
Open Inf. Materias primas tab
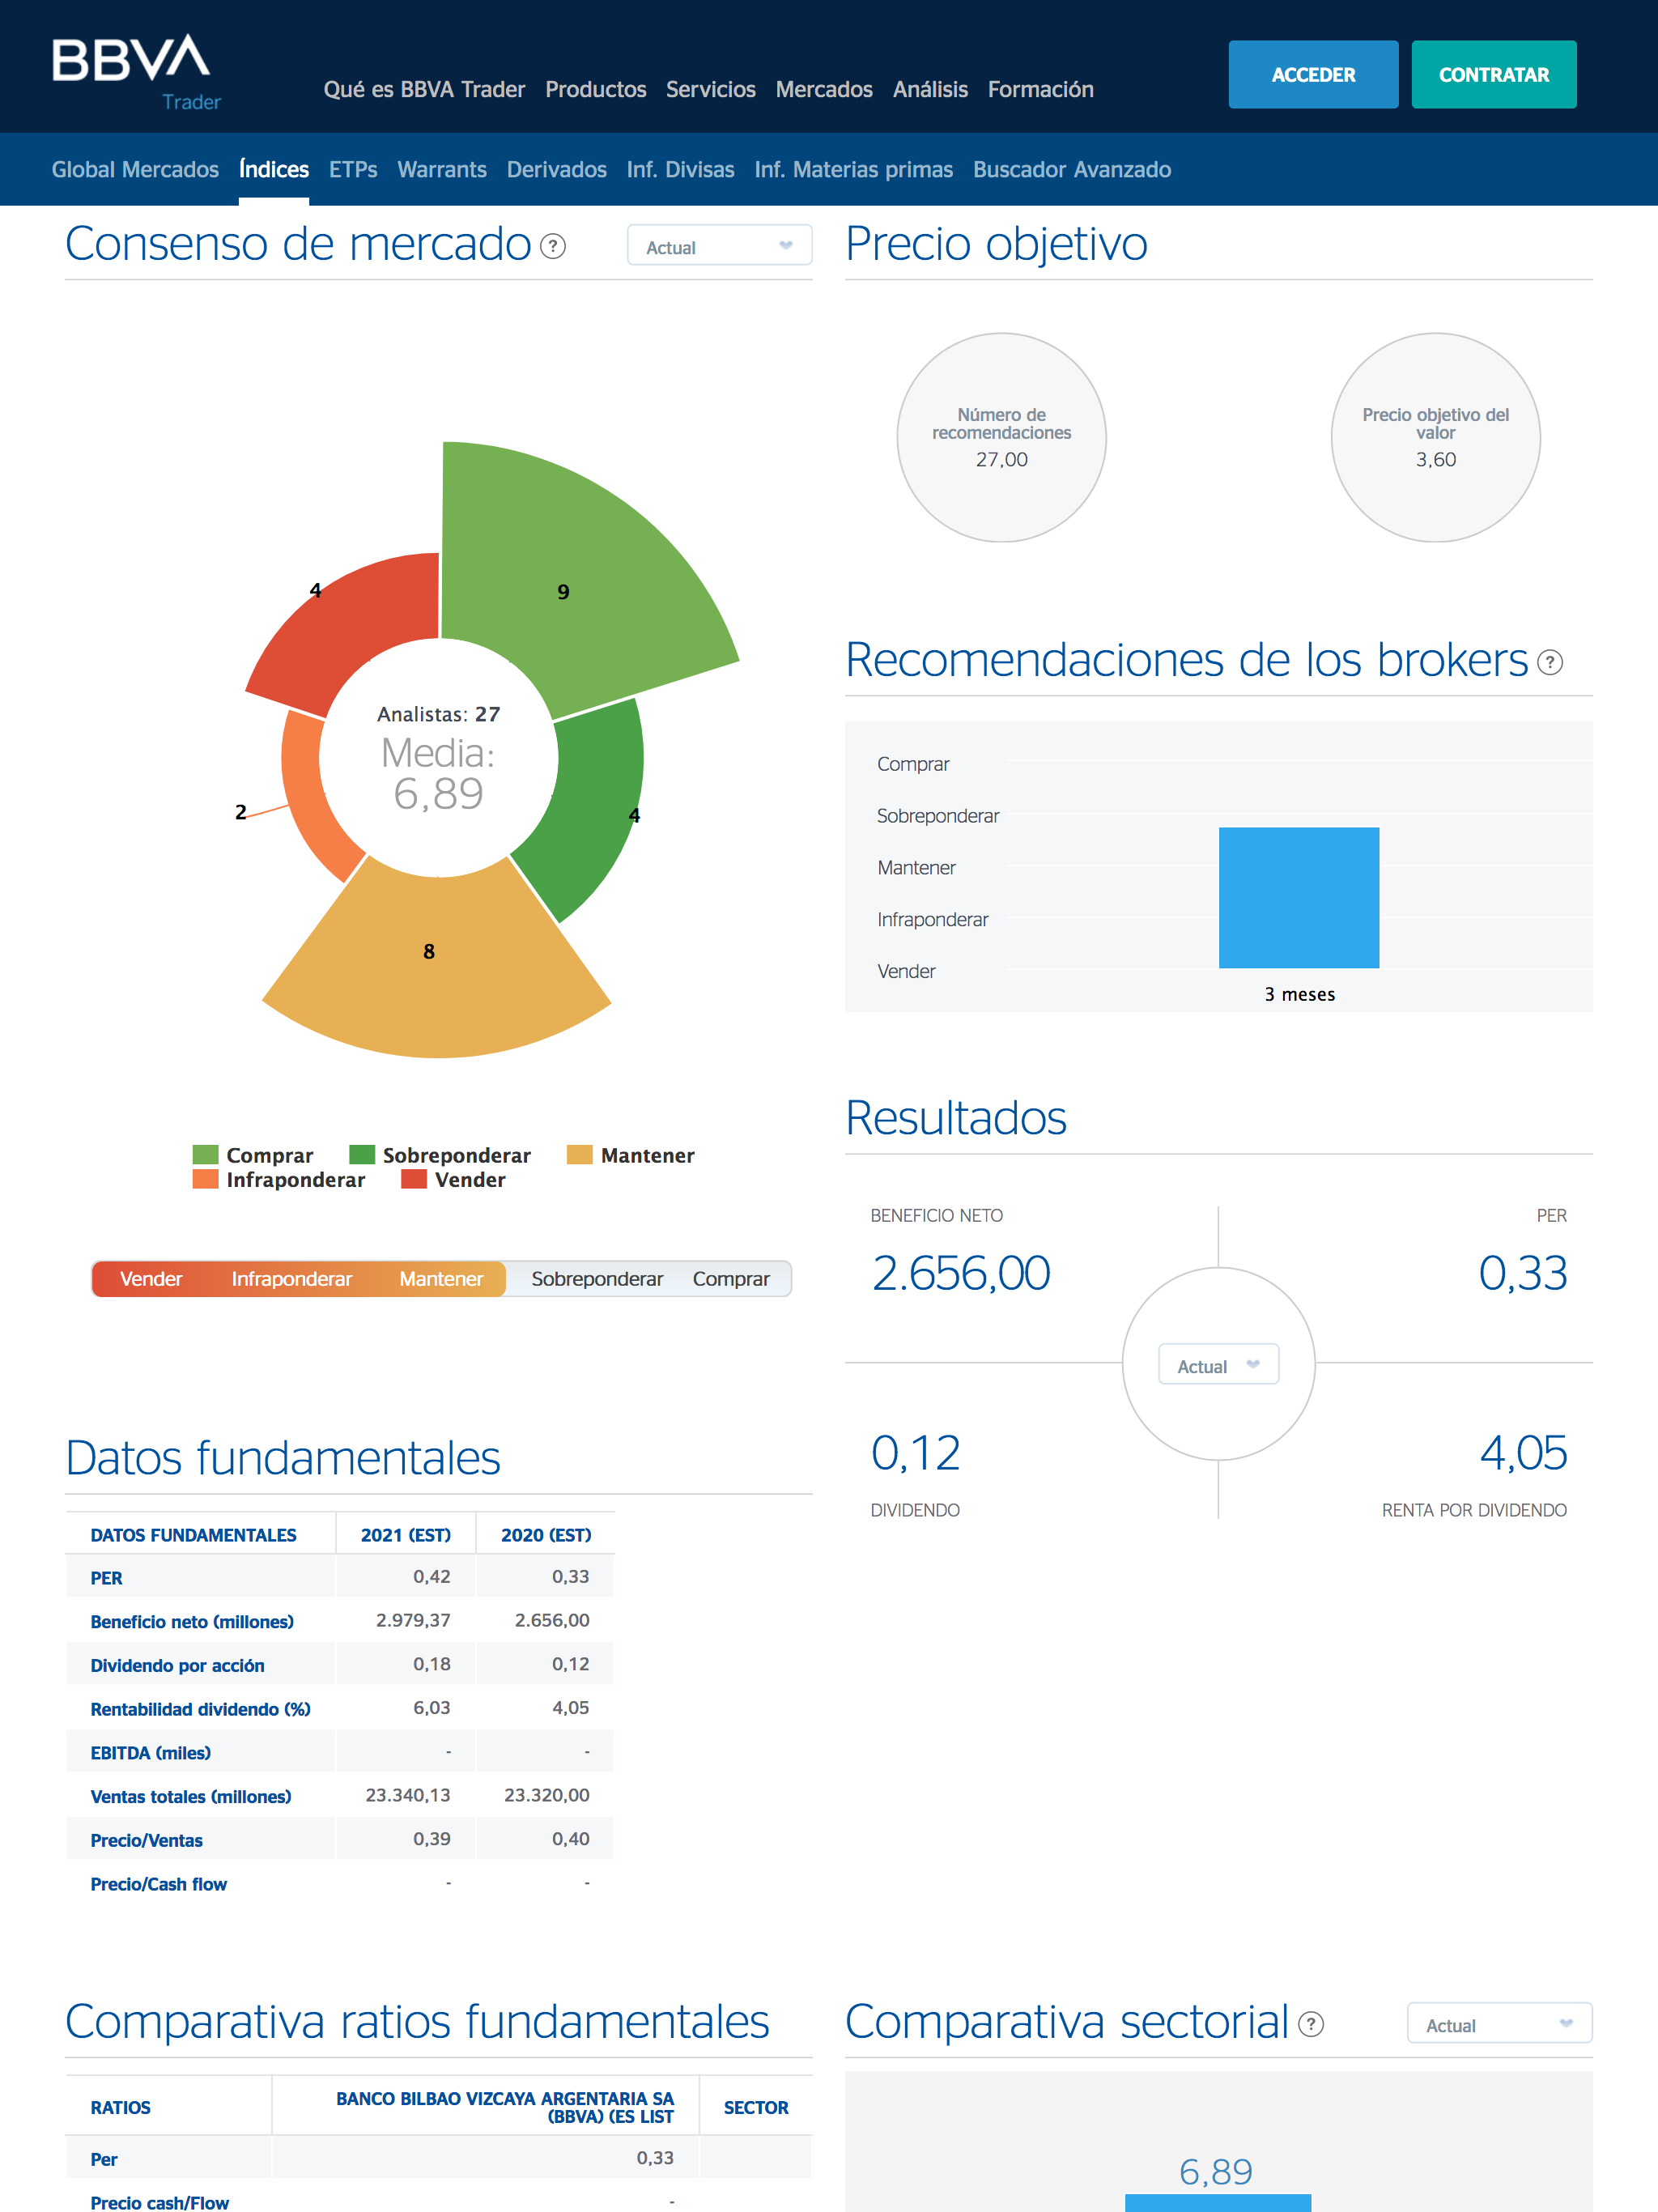(x=854, y=169)
